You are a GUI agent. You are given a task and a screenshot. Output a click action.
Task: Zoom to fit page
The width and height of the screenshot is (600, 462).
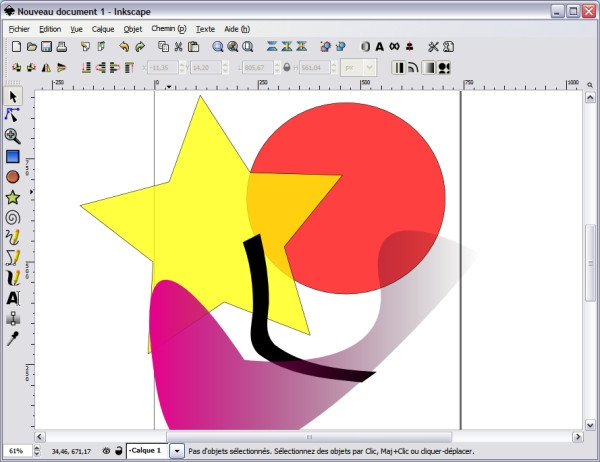pyautogui.click(x=248, y=47)
